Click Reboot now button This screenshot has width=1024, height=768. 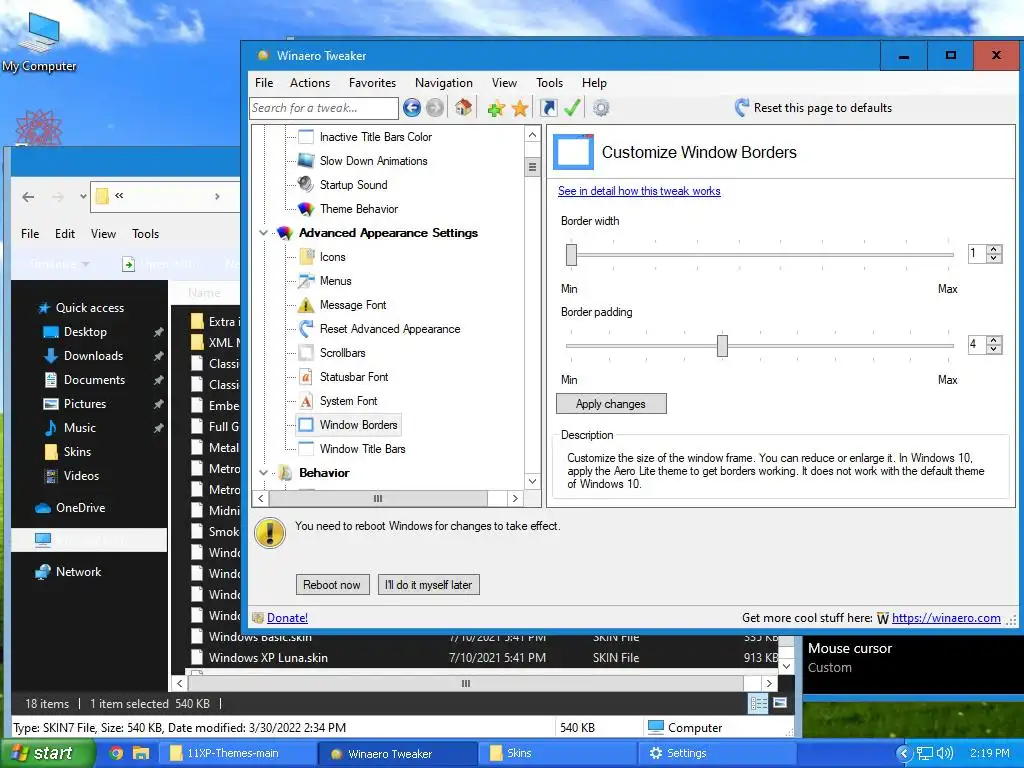(x=332, y=584)
